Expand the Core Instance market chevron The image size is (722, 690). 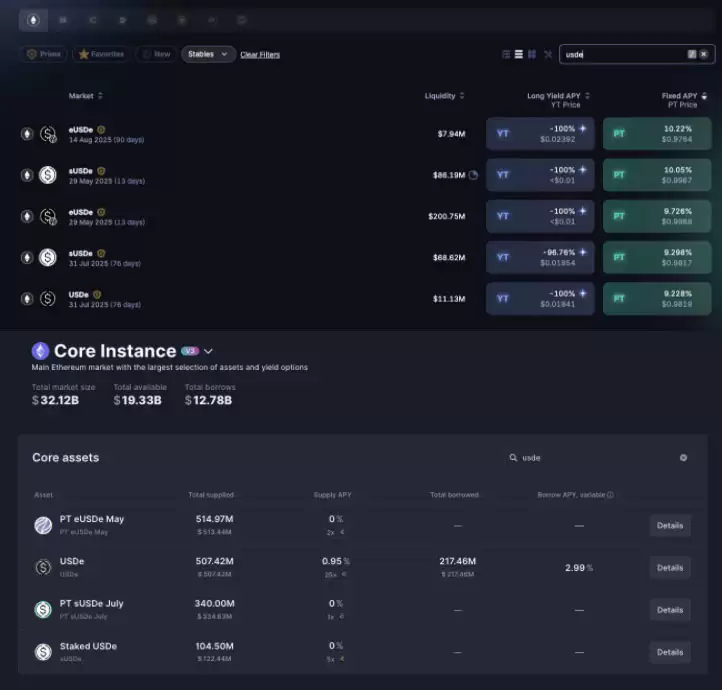point(208,352)
